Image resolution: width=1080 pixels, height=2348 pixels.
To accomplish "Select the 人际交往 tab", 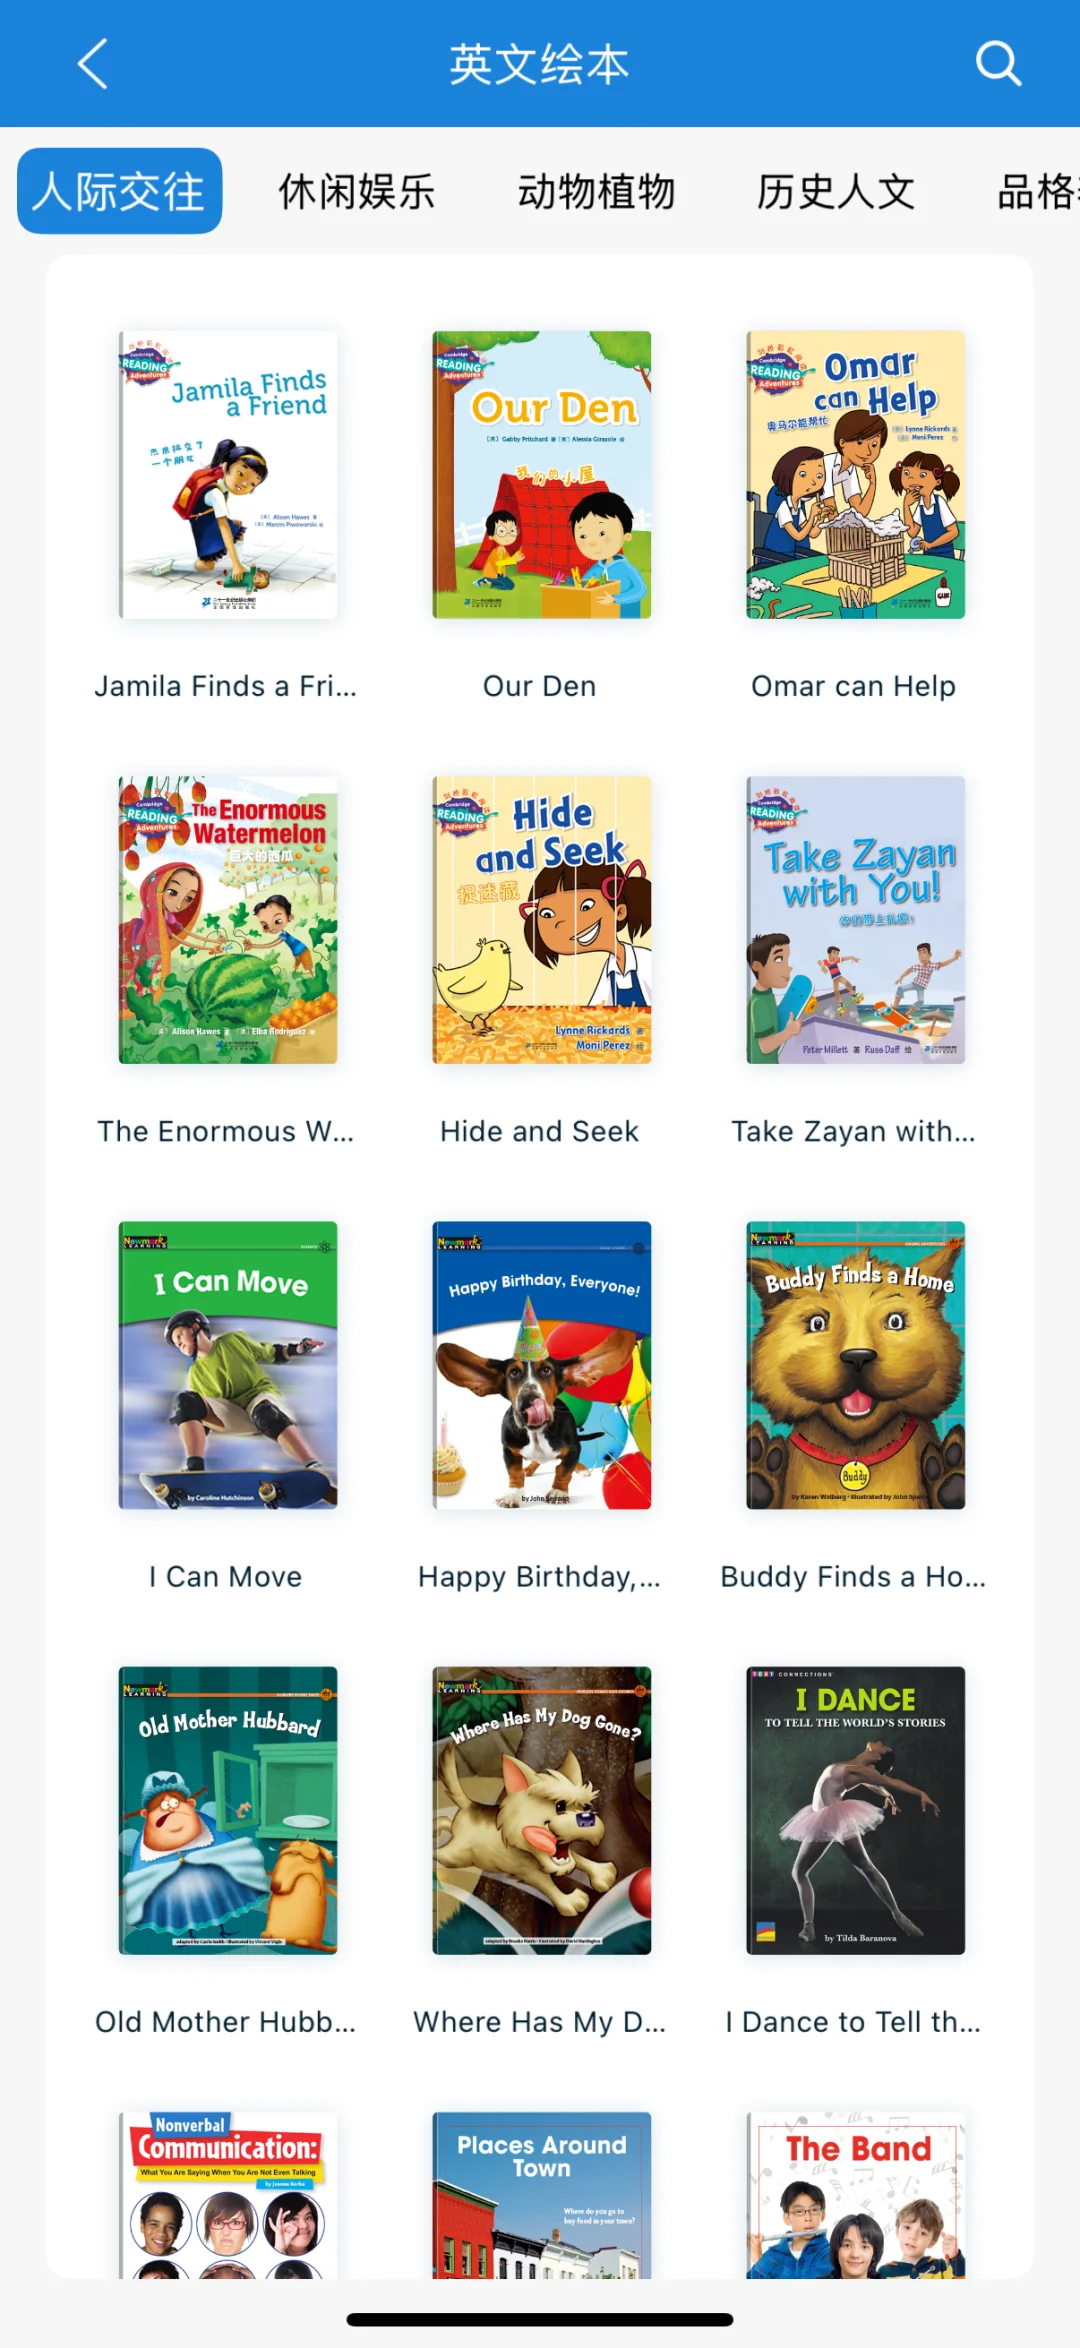I will point(119,191).
